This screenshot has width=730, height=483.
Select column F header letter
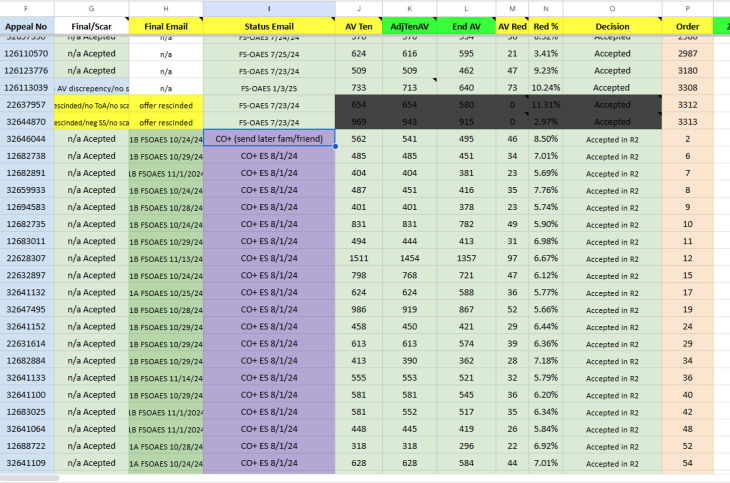[x=26, y=7]
